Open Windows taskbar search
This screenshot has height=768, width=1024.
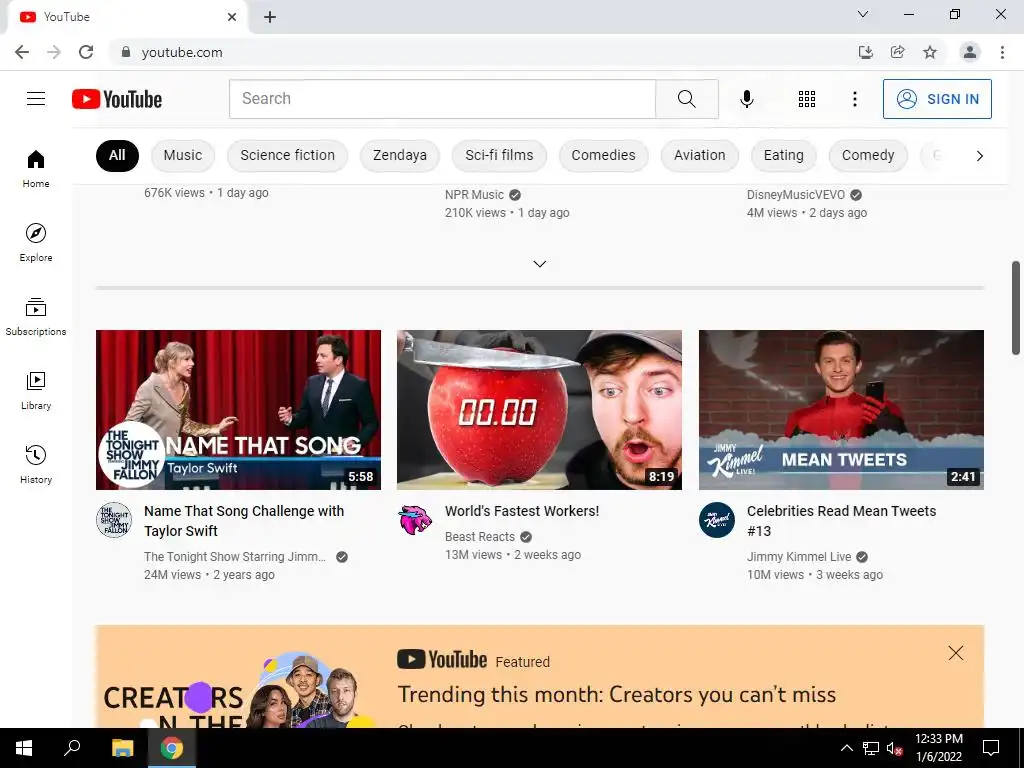pos(72,748)
